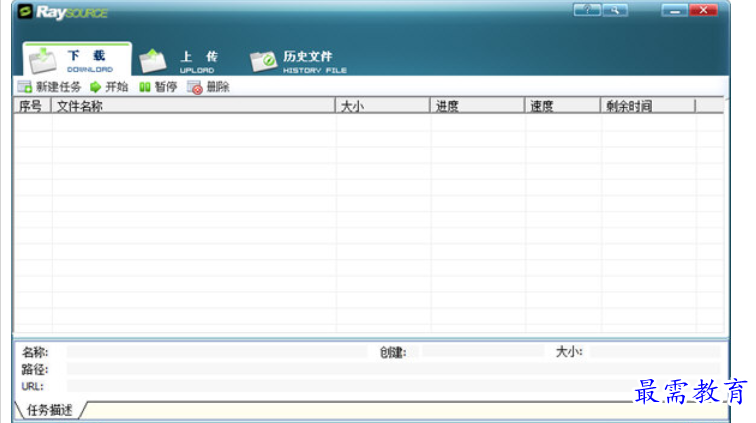This screenshot has width=756, height=423.
Task: Click the 名称 field in details panel
Action: [216, 352]
